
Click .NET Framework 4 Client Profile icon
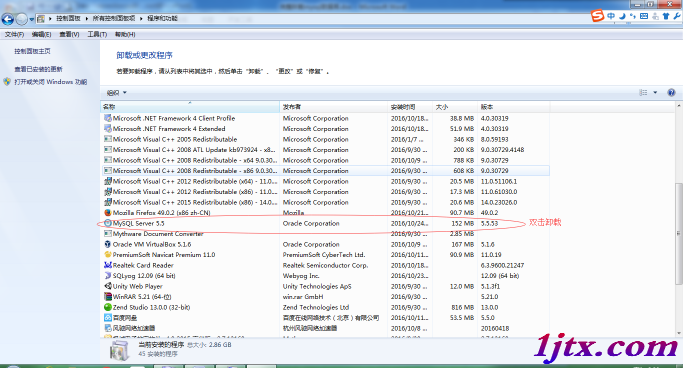pyautogui.click(x=108, y=118)
